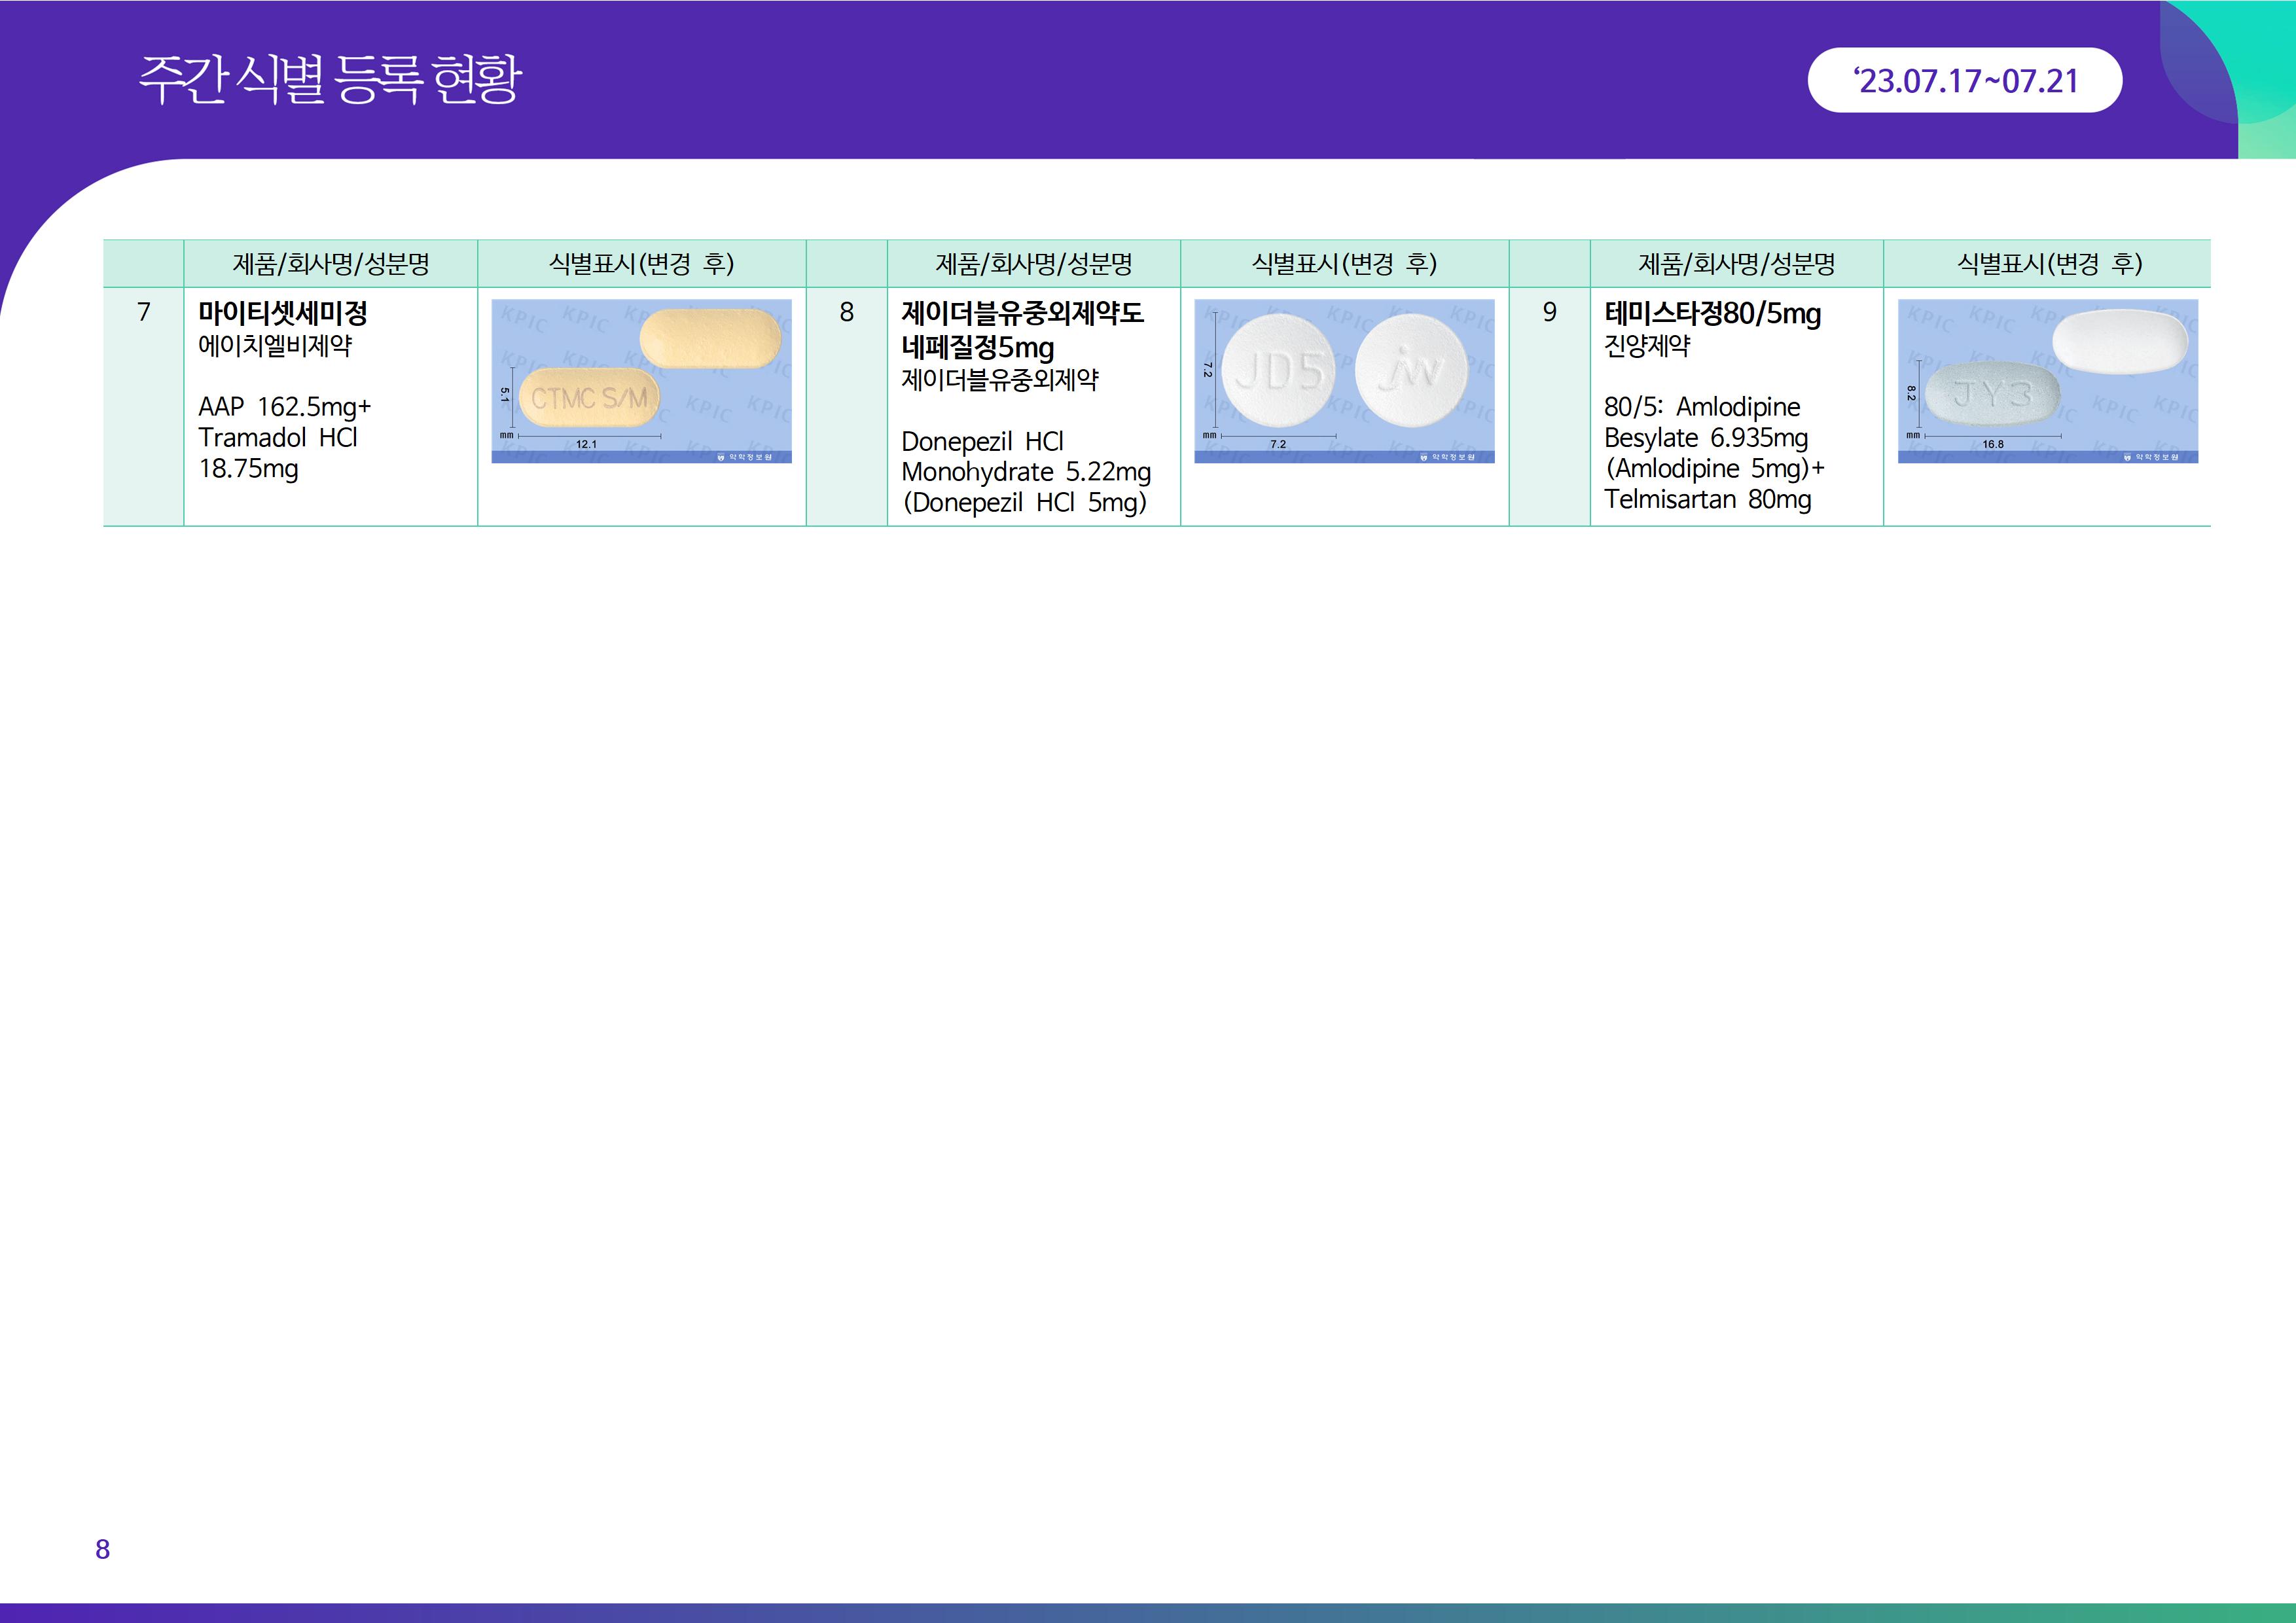Click the first 제품/회사명/성분명 column header
Viewport: 2296px width, 1623px height.
coord(331,264)
